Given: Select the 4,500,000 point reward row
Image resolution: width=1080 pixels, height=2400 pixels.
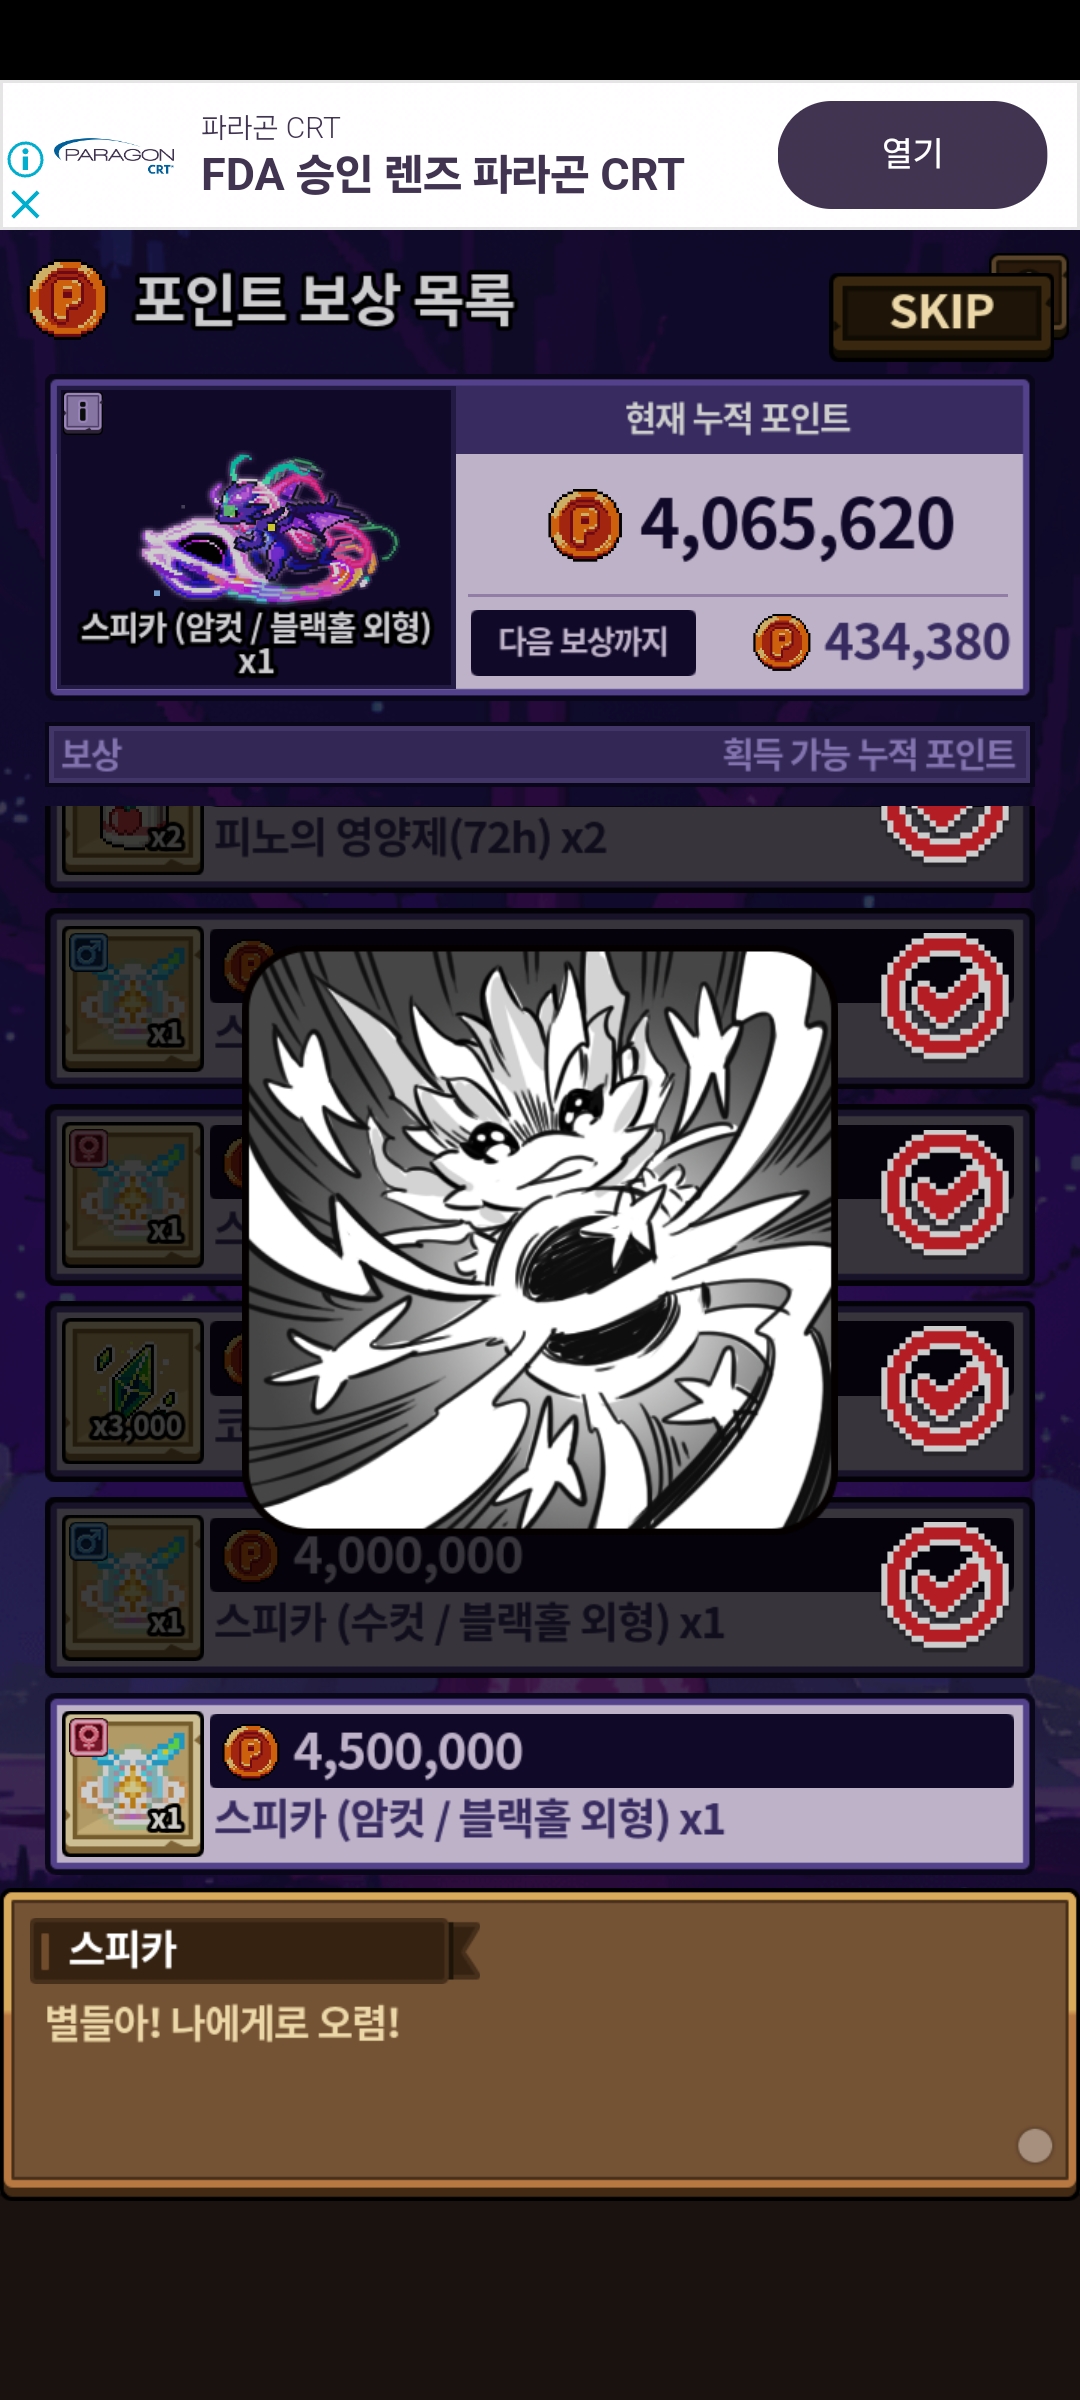Looking at the screenshot, I should coord(540,1783).
